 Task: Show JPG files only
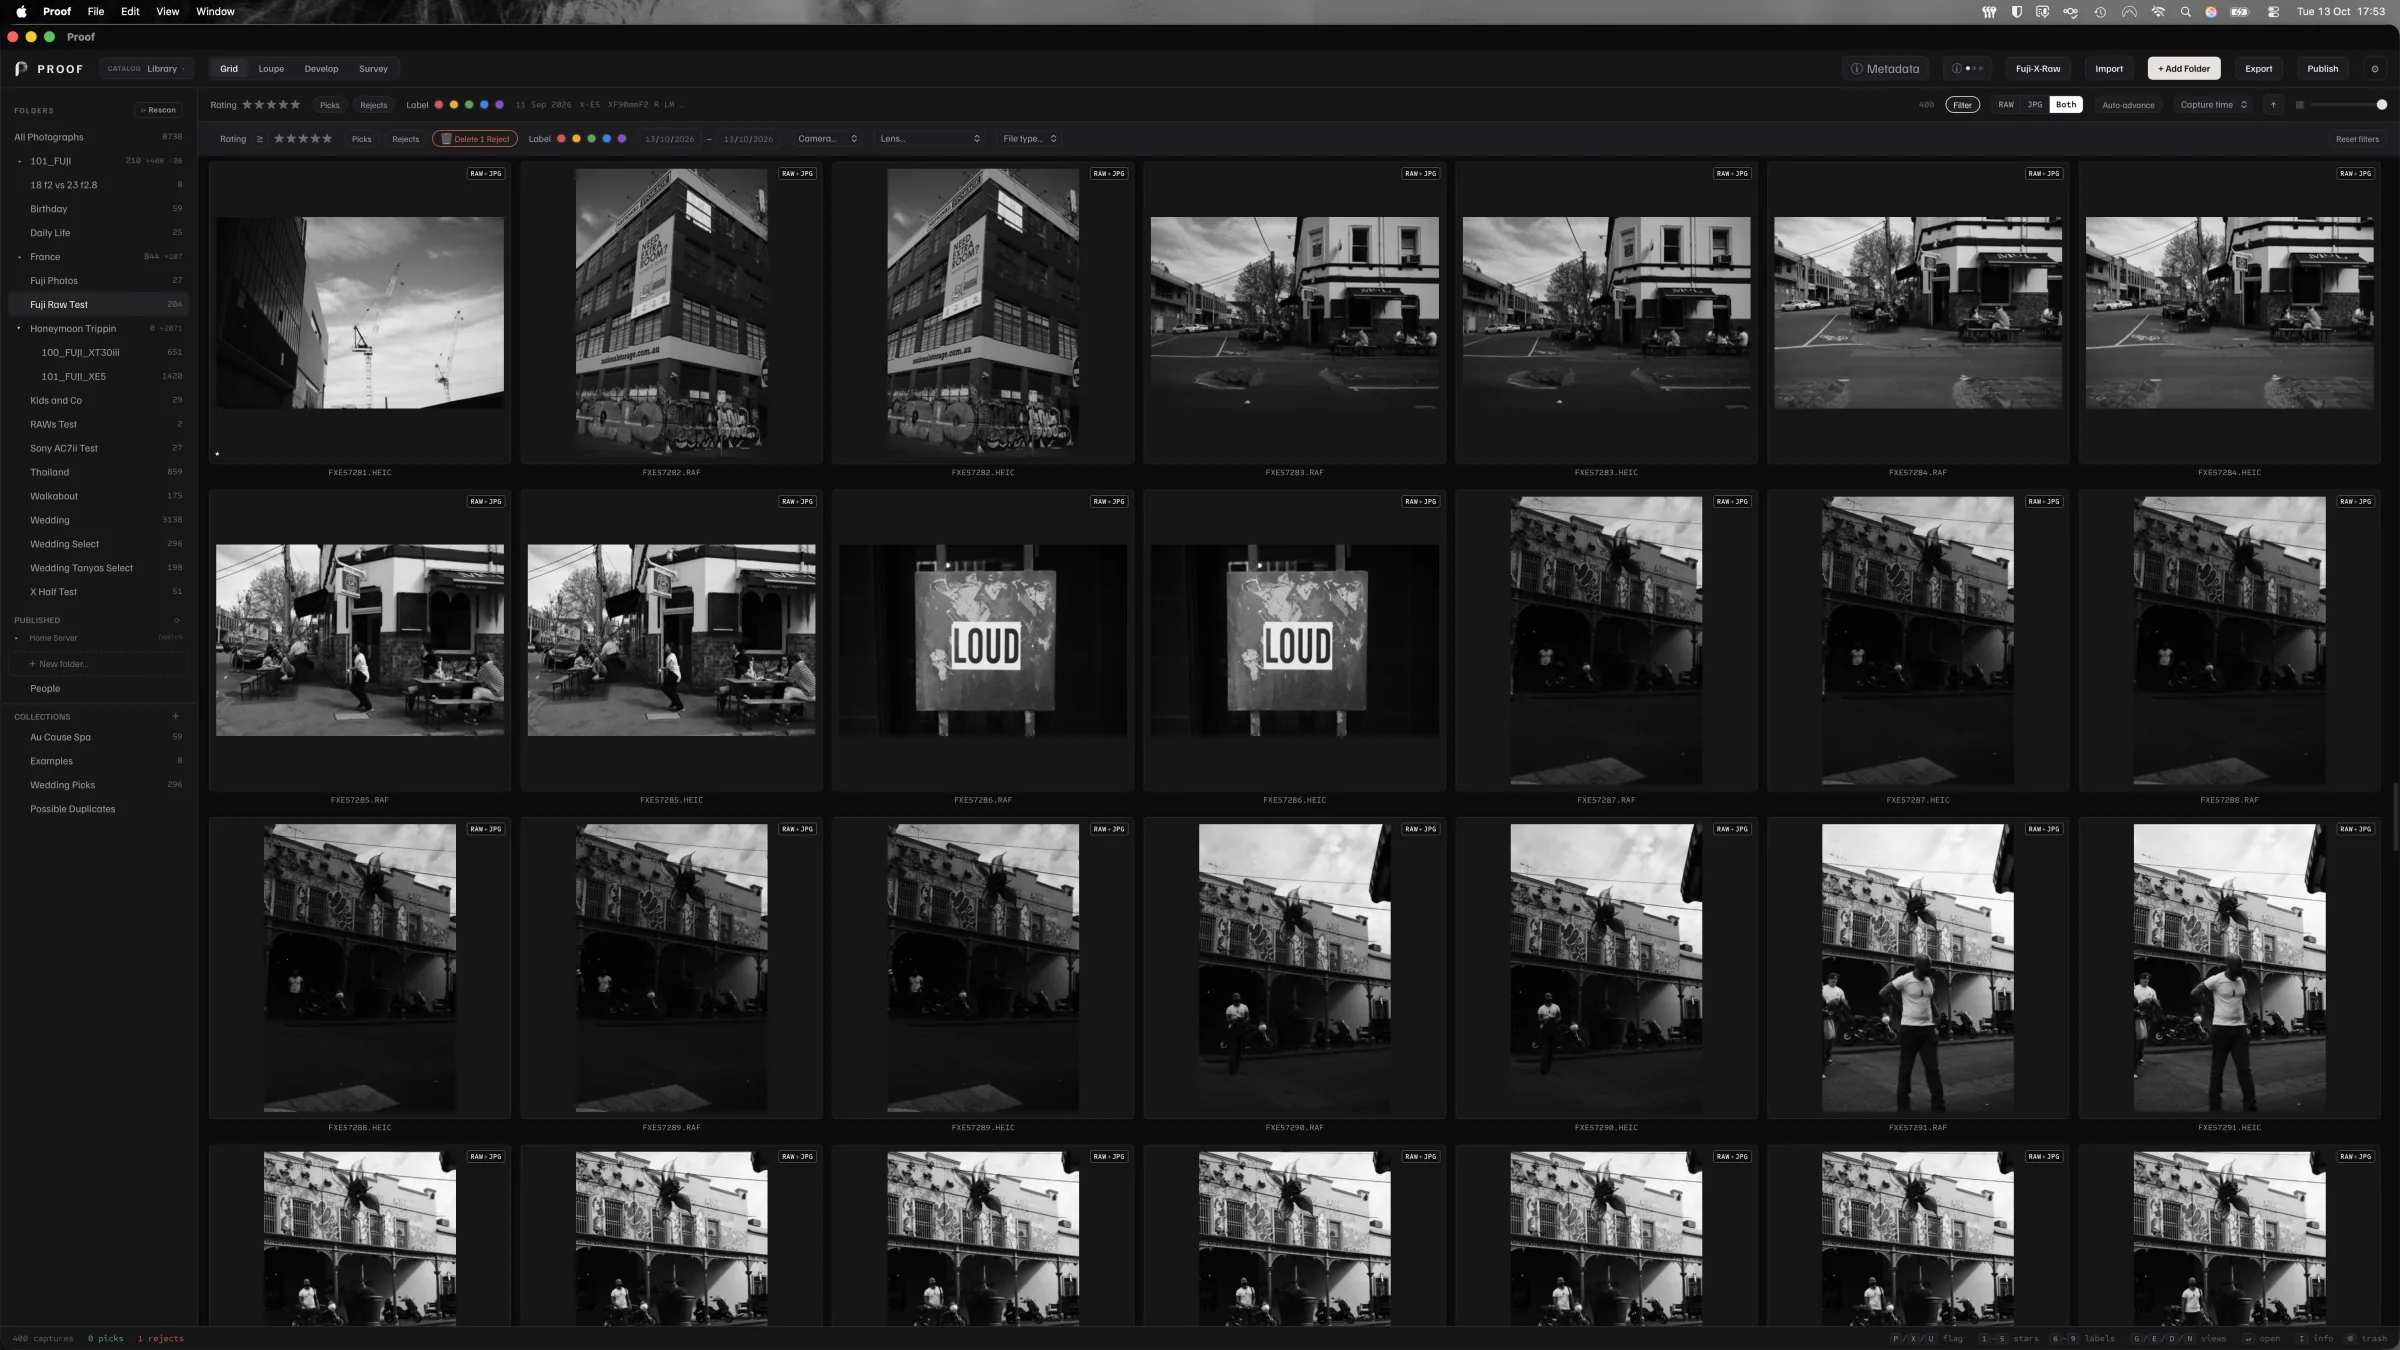2034,105
